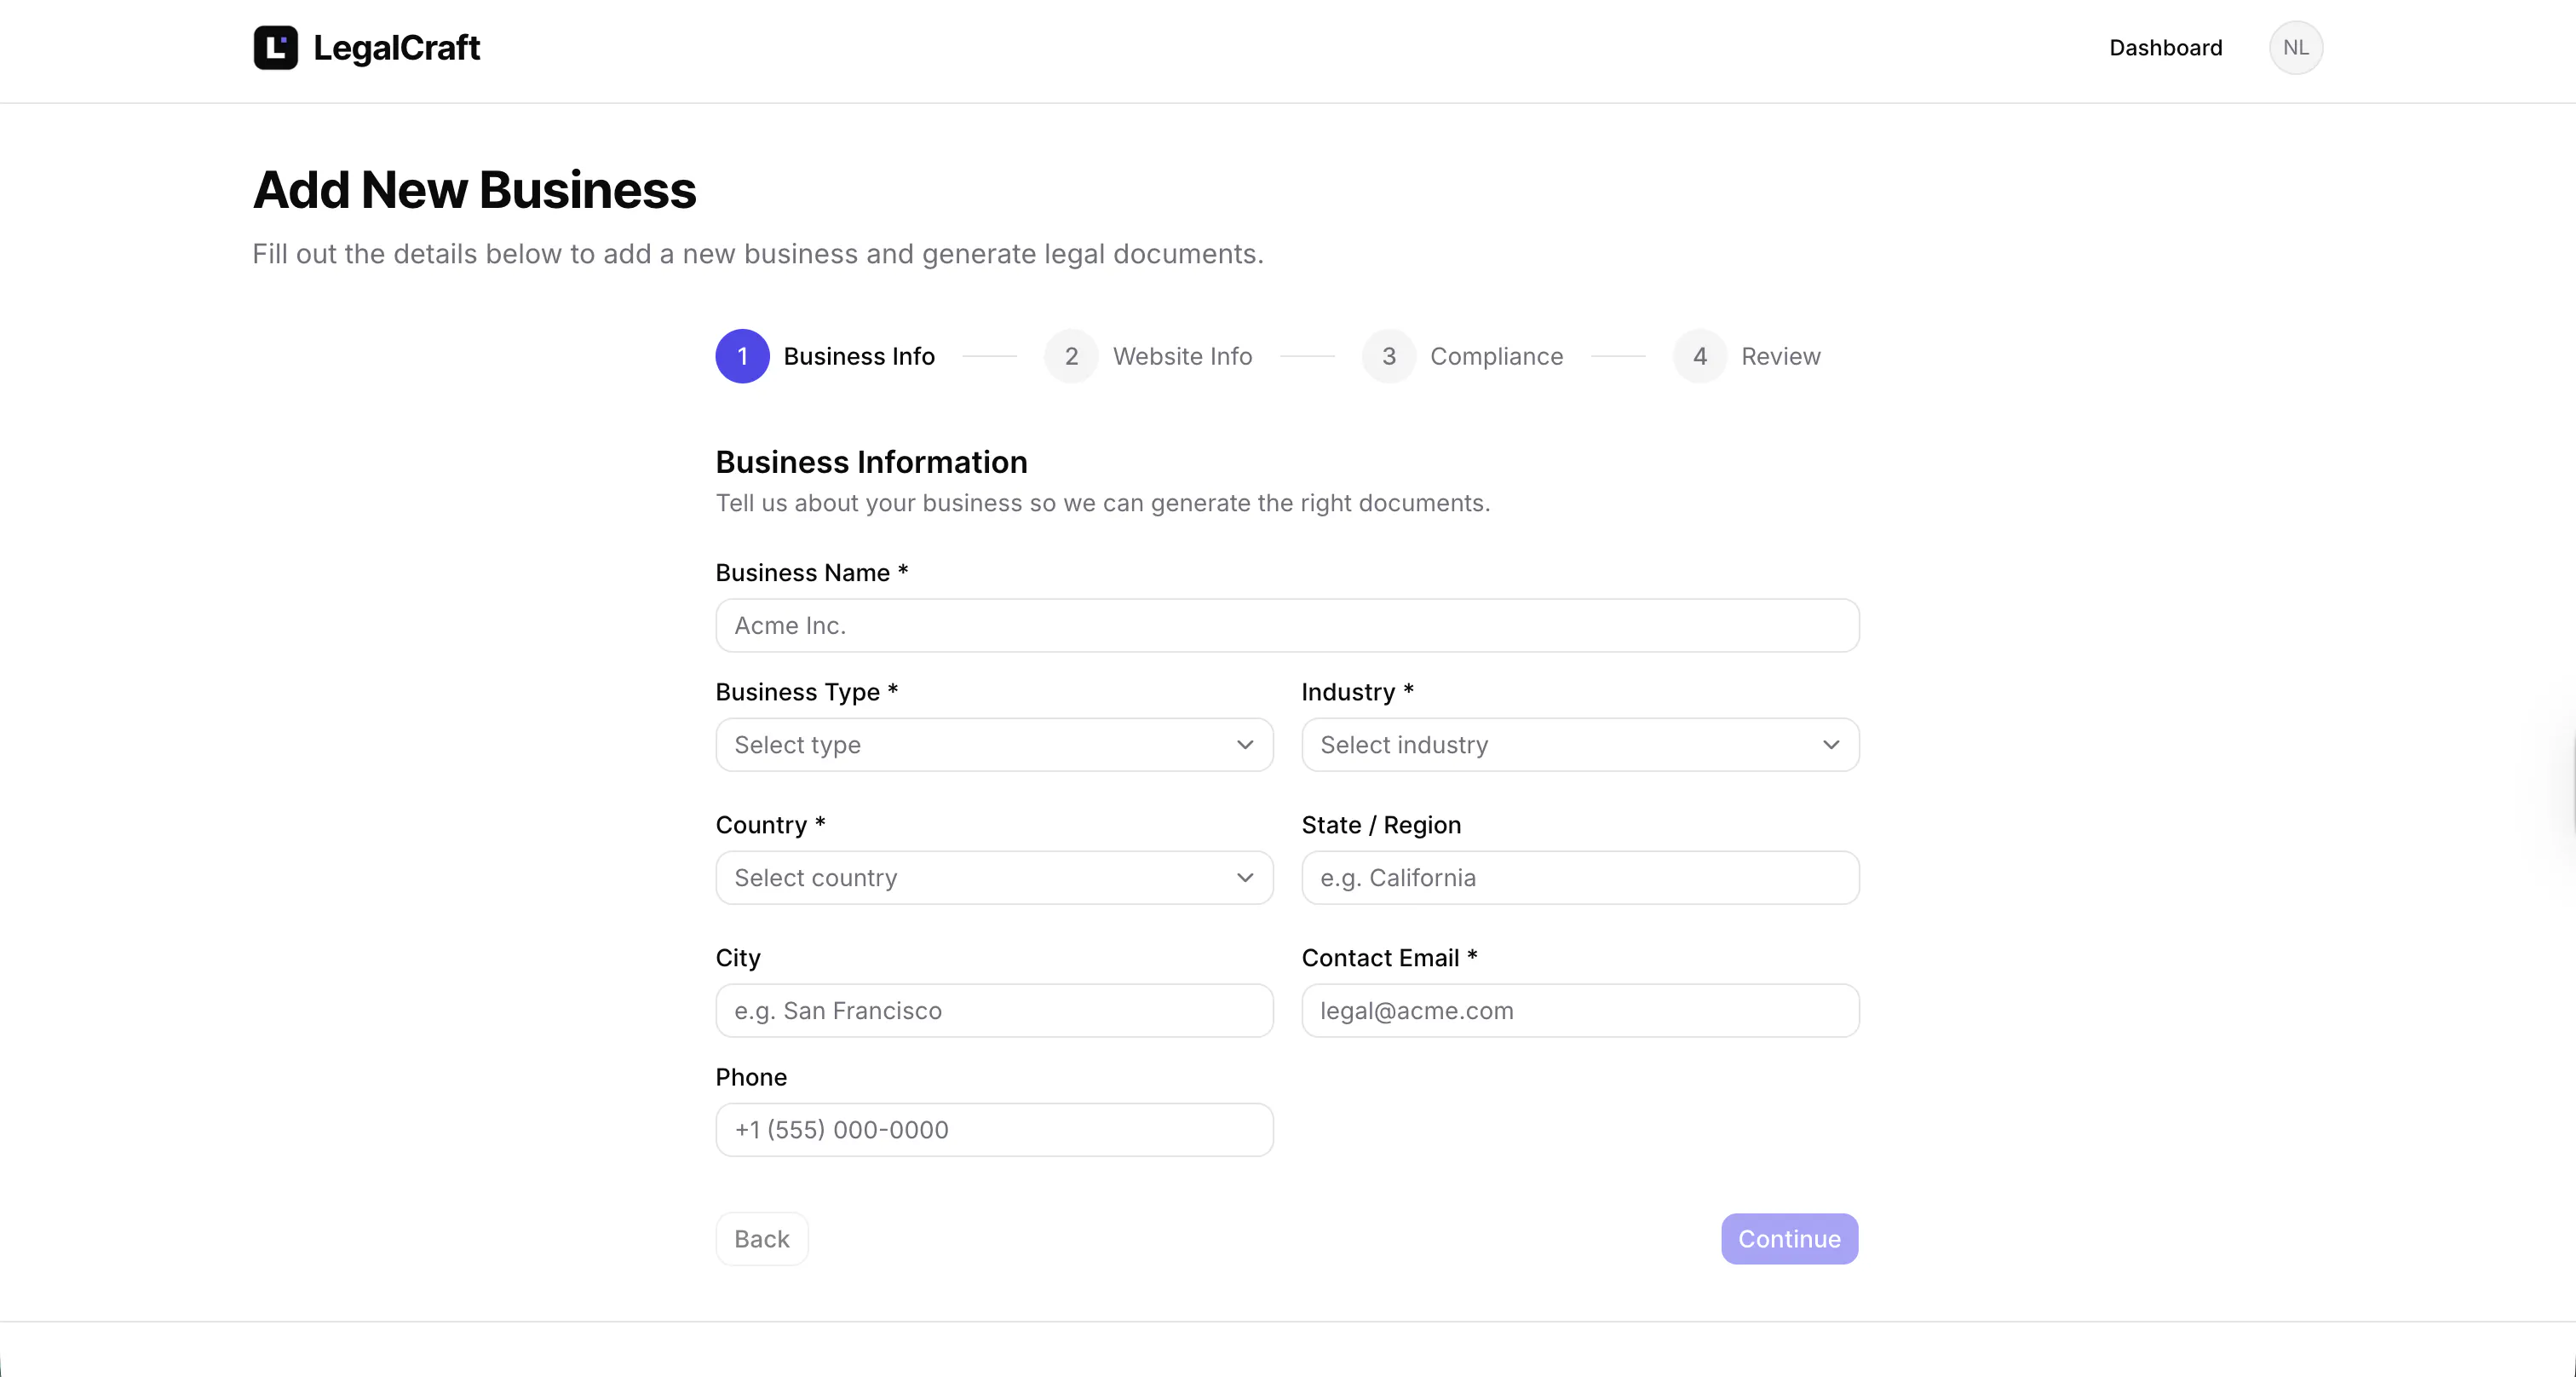Open the NL user avatar menu
The width and height of the screenshot is (2576, 1377).
pyautogui.click(x=2295, y=48)
